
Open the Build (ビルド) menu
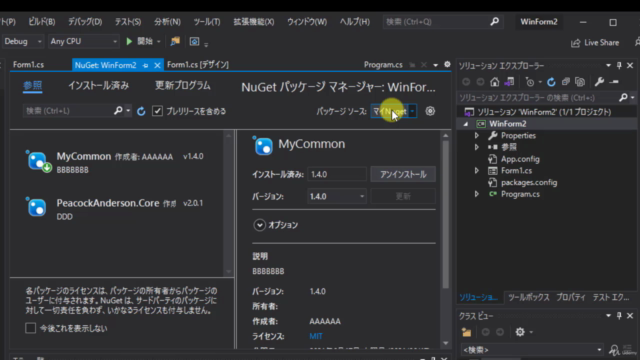pyautogui.click(x=41, y=22)
